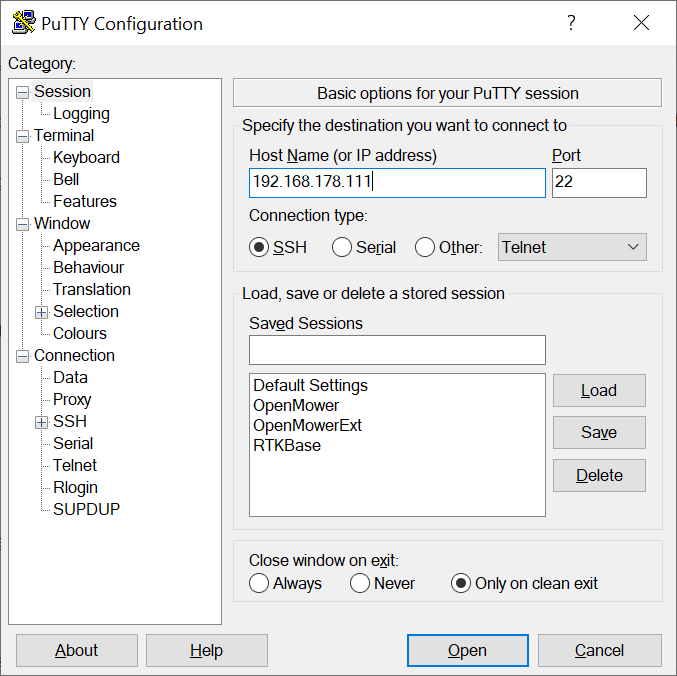The height and width of the screenshot is (676, 677).
Task: Select the Colours category
Action: pyautogui.click(x=80, y=334)
